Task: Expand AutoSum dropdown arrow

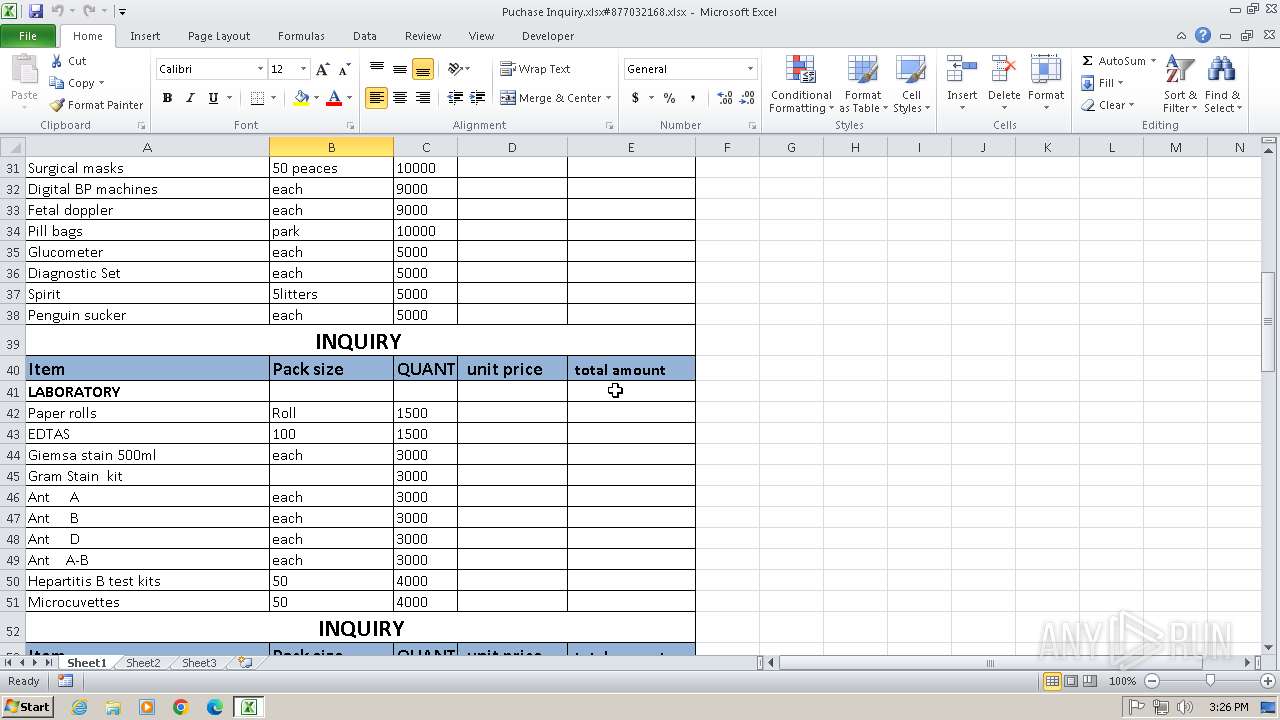Action: coord(1153,61)
